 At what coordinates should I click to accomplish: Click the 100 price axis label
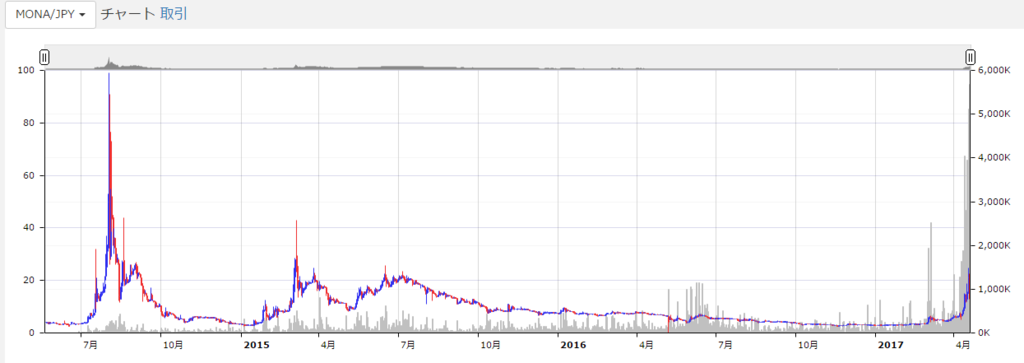coord(26,70)
